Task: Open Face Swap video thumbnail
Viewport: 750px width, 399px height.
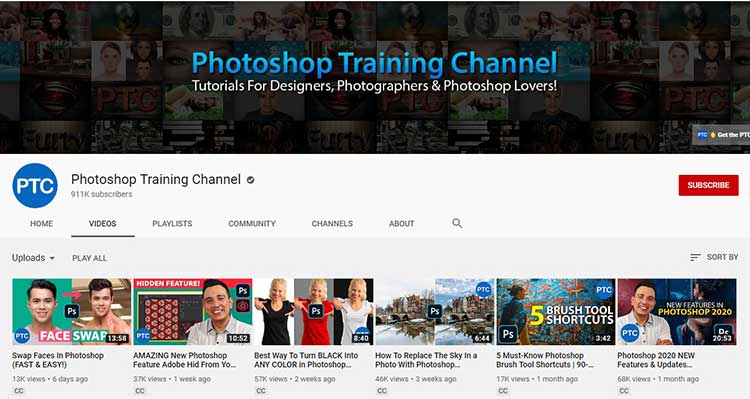Action: 72,311
